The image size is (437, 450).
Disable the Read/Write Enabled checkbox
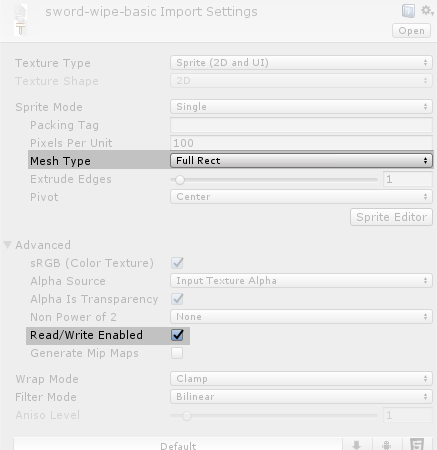(x=177, y=335)
